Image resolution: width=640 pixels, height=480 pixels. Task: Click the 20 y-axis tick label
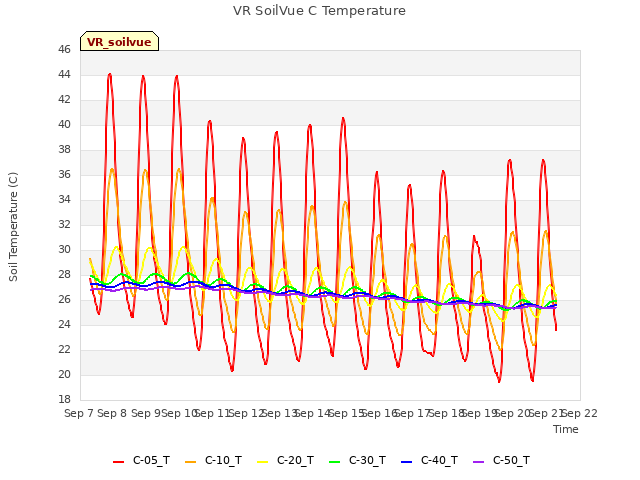click(64, 375)
